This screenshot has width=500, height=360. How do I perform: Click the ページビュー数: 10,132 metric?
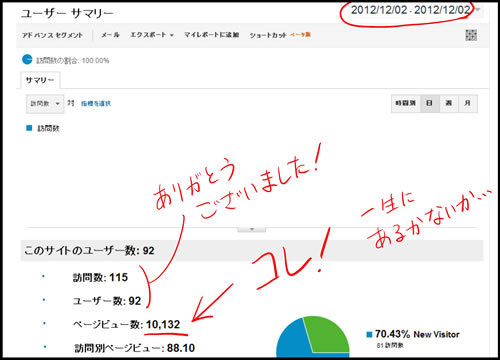126,324
